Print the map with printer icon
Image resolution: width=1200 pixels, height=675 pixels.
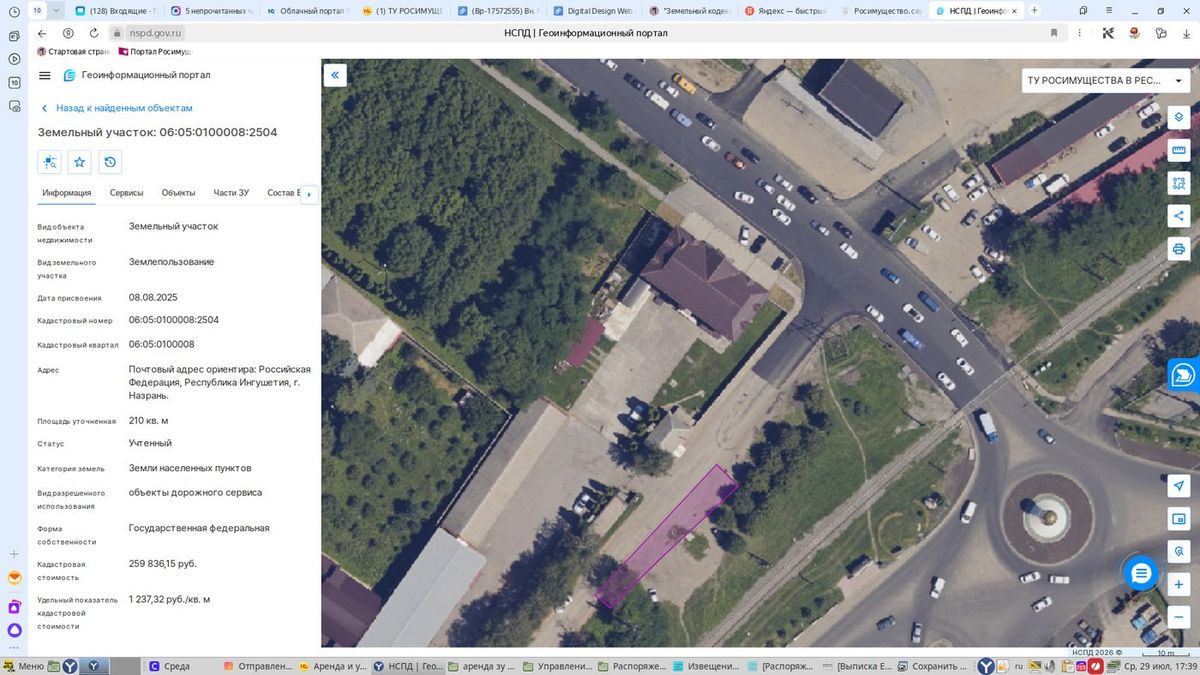click(1179, 248)
